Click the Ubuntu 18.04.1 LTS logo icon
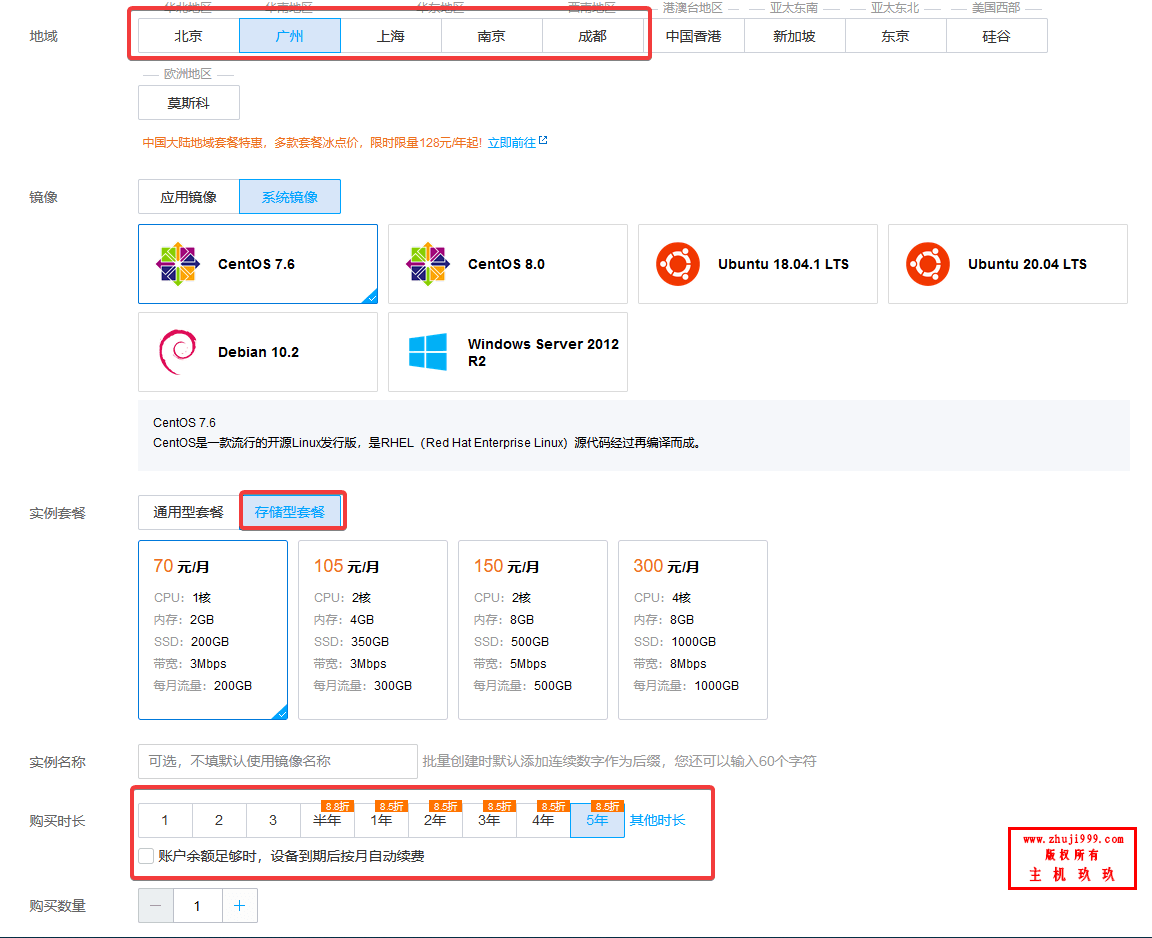 tap(677, 264)
